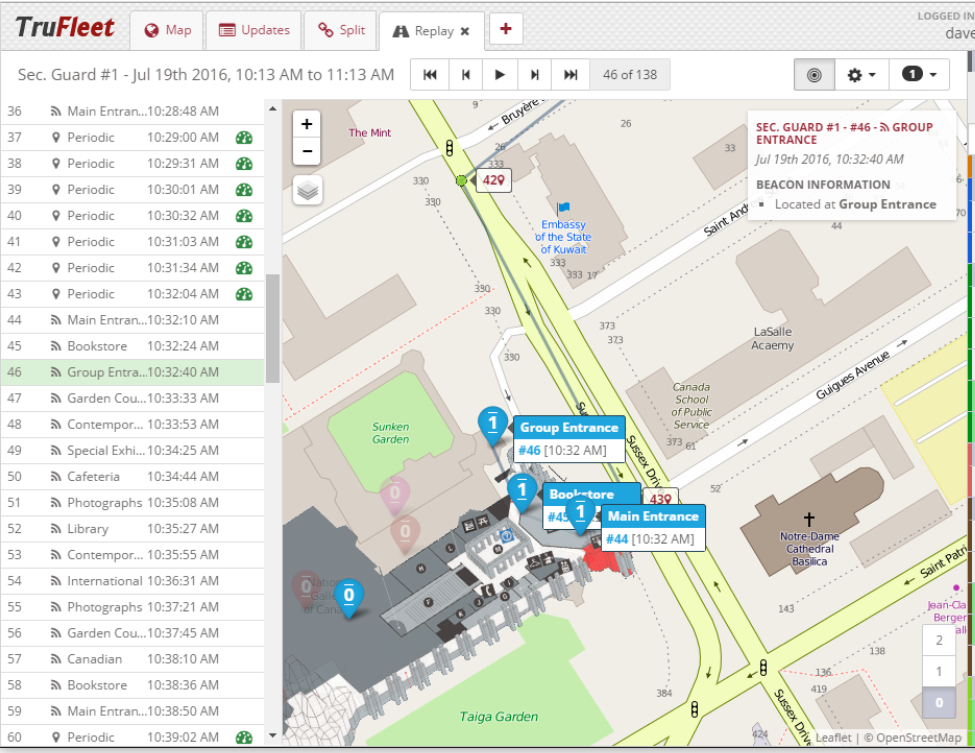The height and width of the screenshot is (753, 975).
Task: Select floor level 1
Action: (939, 672)
